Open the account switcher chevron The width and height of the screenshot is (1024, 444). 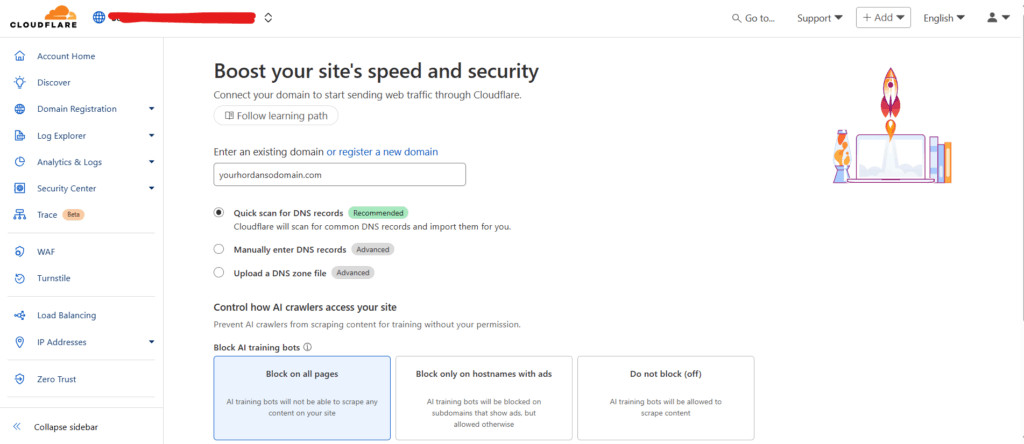click(x=268, y=18)
